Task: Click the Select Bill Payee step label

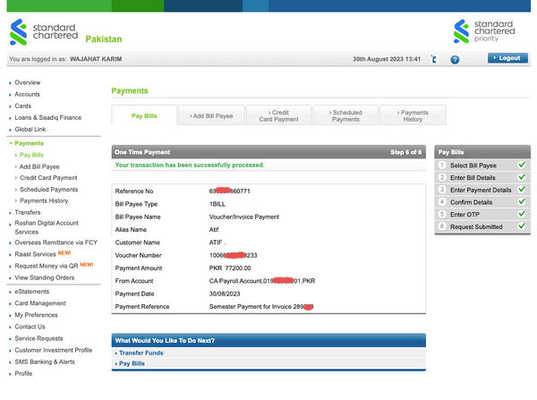Action: pyautogui.click(x=473, y=165)
